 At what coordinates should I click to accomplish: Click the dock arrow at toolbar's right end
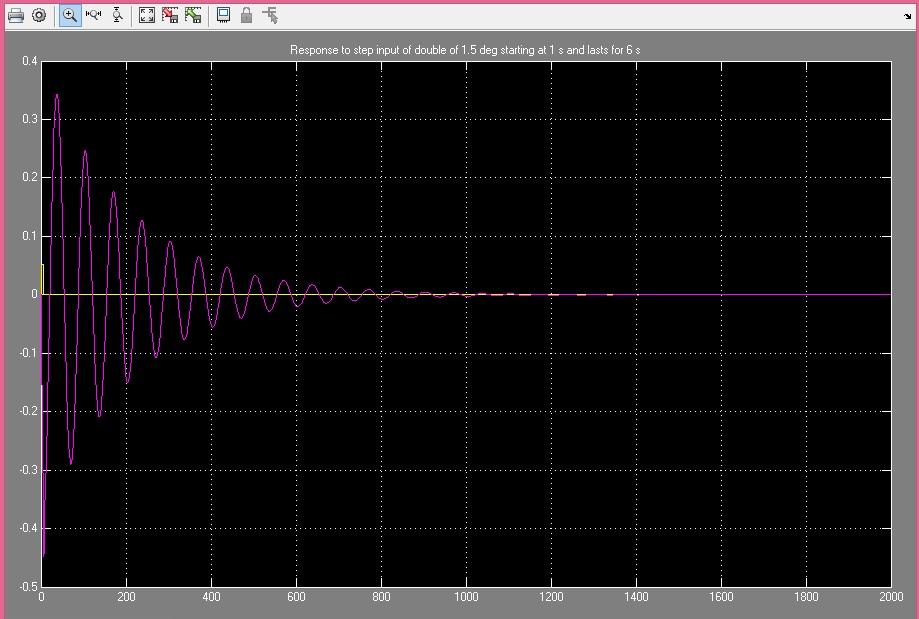[x=908, y=16]
